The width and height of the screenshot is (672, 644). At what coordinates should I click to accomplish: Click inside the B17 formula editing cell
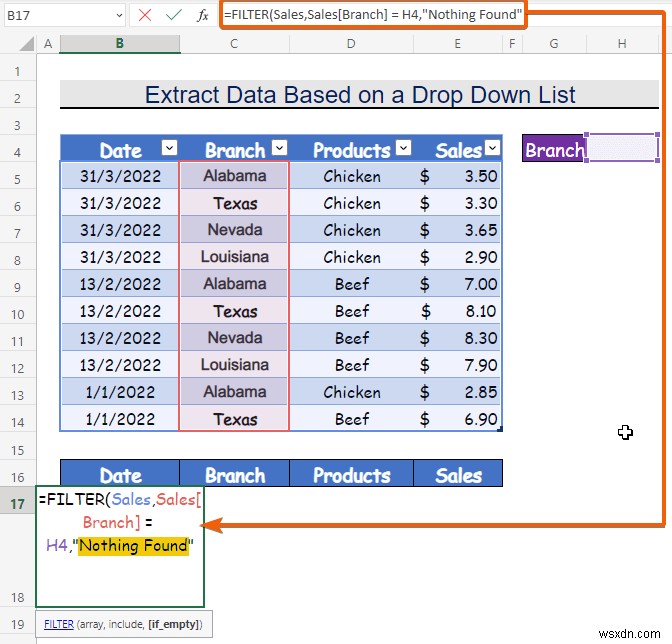120,546
